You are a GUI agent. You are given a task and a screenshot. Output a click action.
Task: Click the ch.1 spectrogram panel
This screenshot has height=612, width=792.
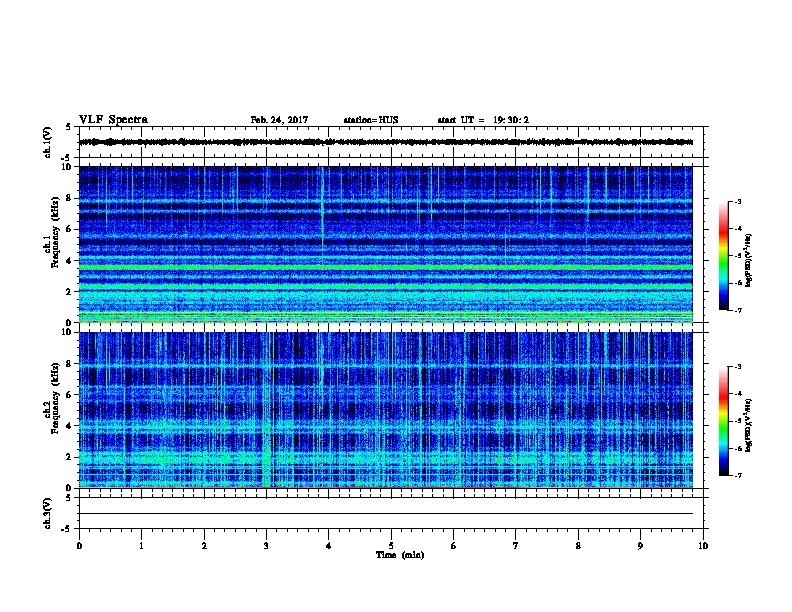tap(386, 244)
